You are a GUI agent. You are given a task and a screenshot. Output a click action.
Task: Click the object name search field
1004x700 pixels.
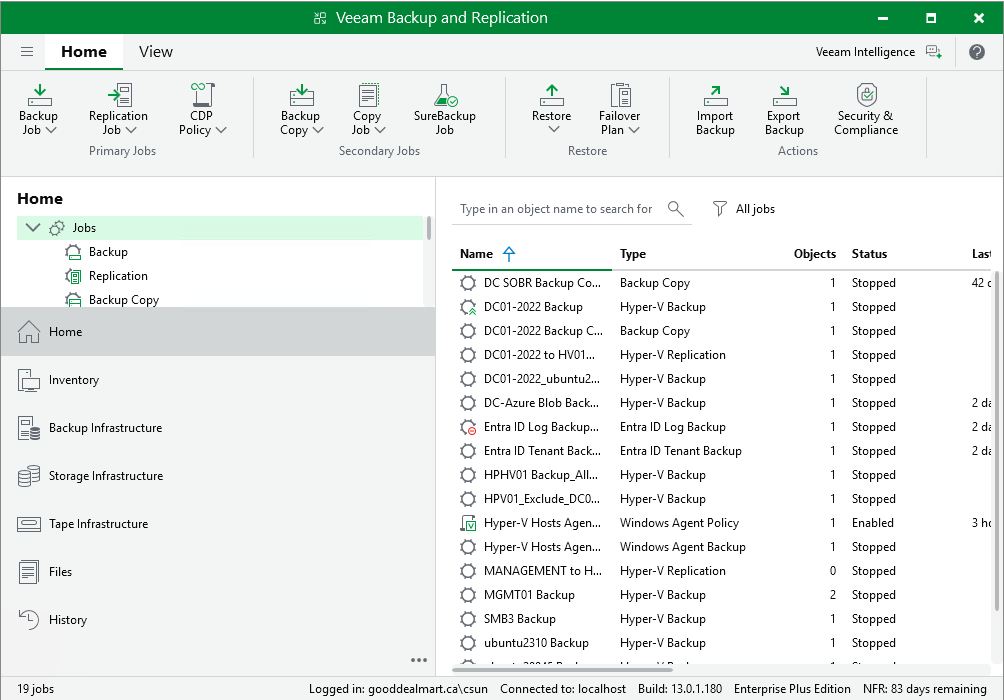pyautogui.click(x=556, y=209)
